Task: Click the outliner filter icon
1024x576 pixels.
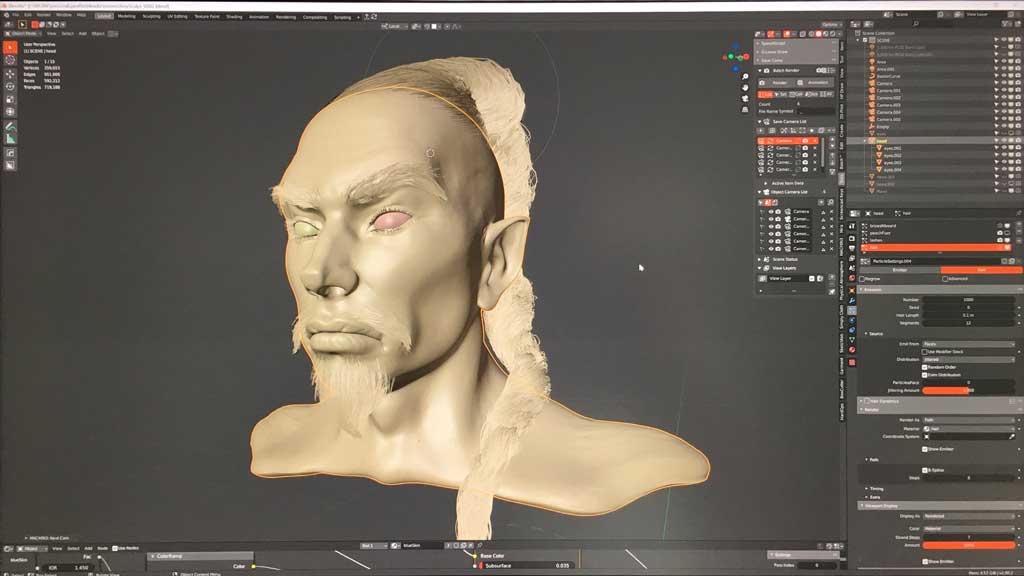Action: coord(1006,24)
